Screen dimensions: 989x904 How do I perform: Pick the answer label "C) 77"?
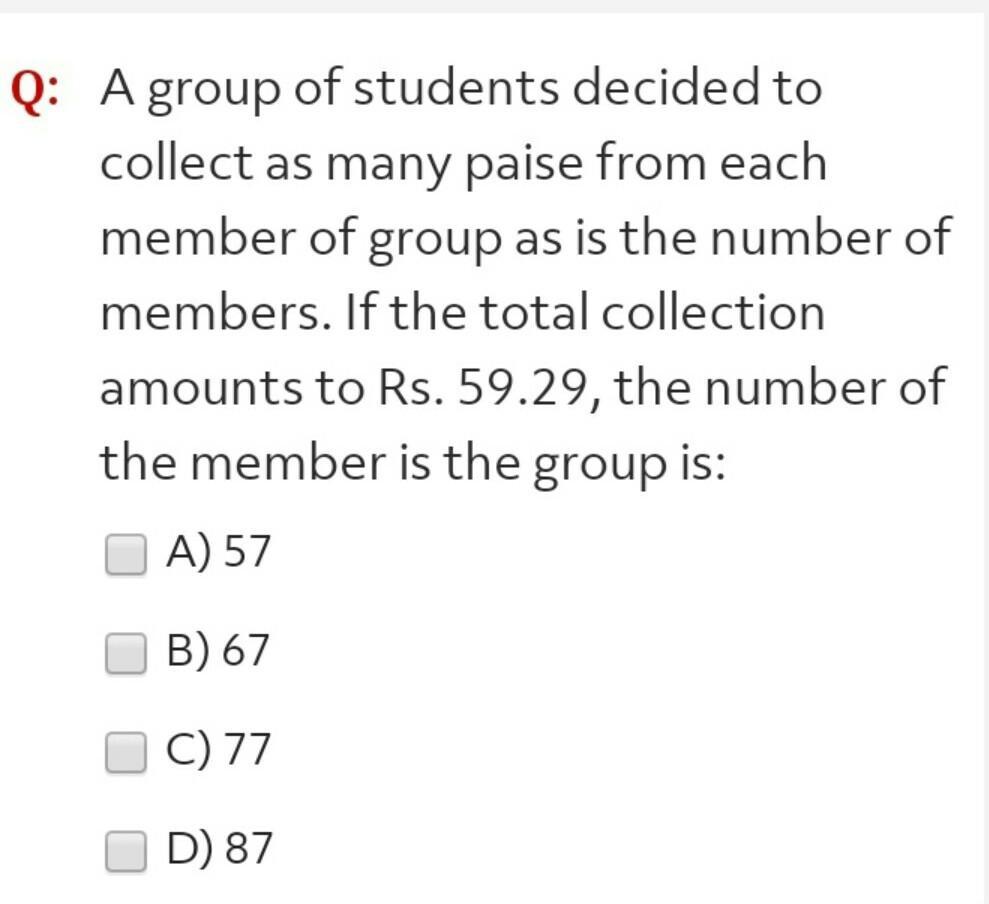point(219,749)
